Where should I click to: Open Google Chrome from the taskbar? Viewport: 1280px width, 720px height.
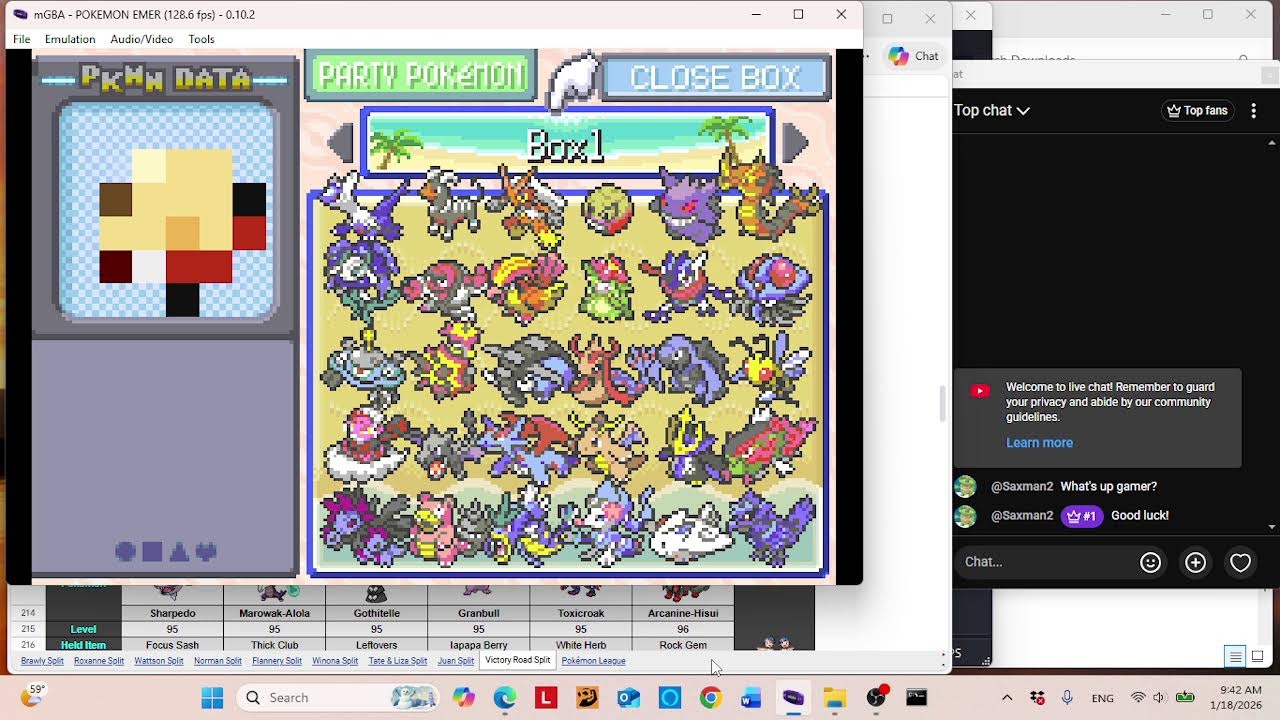tap(711, 697)
